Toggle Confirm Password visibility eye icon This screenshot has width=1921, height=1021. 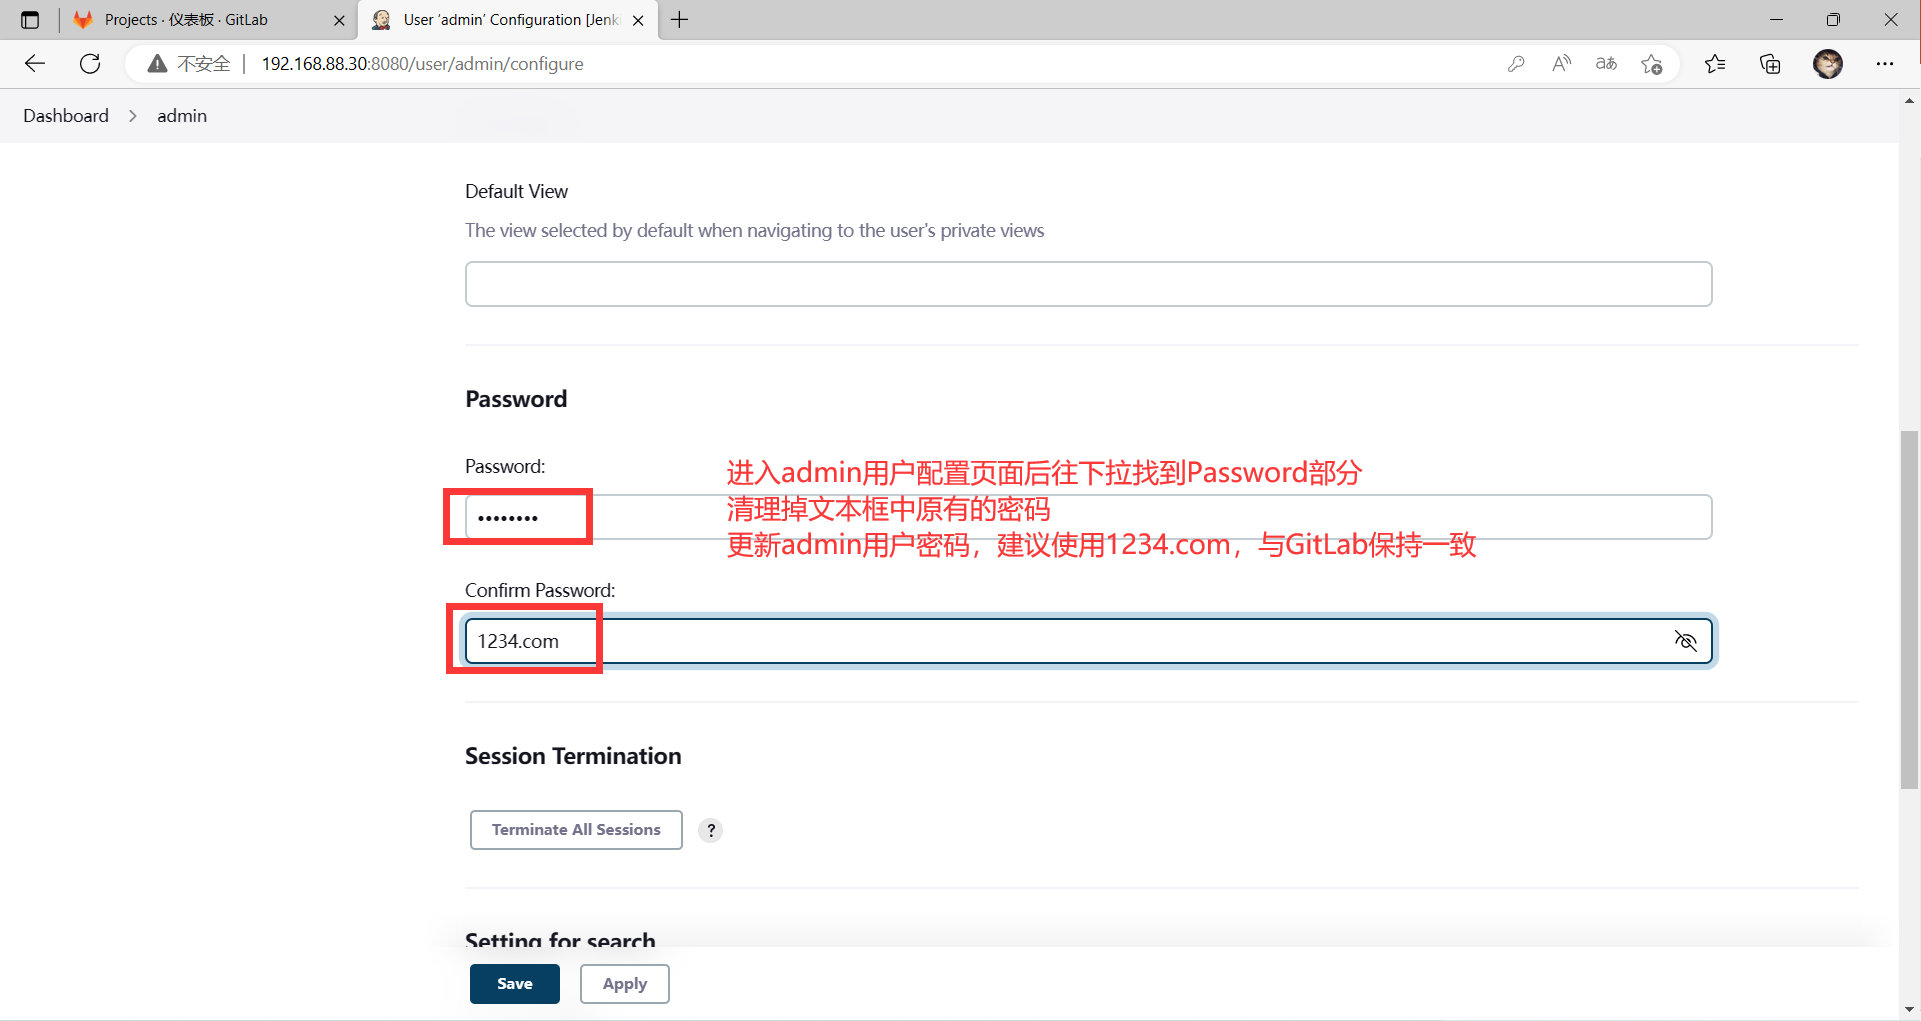click(1686, 641)
